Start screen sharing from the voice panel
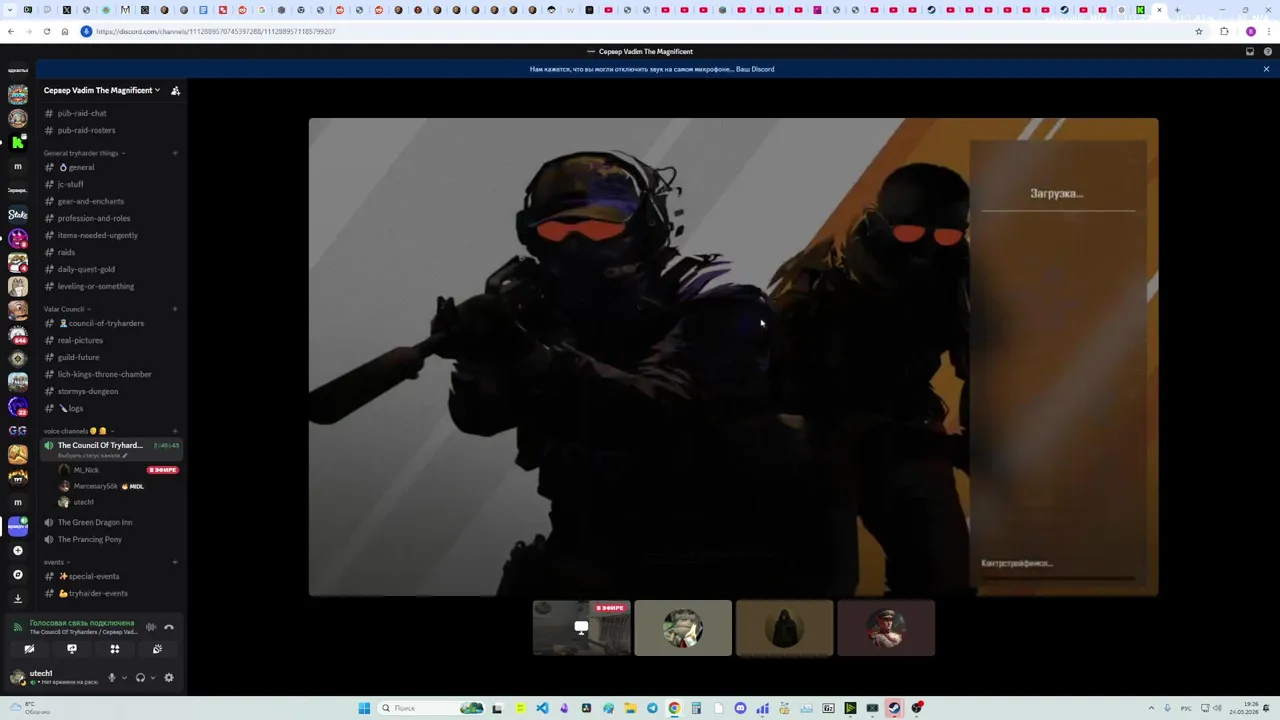 tap(72, 649)
